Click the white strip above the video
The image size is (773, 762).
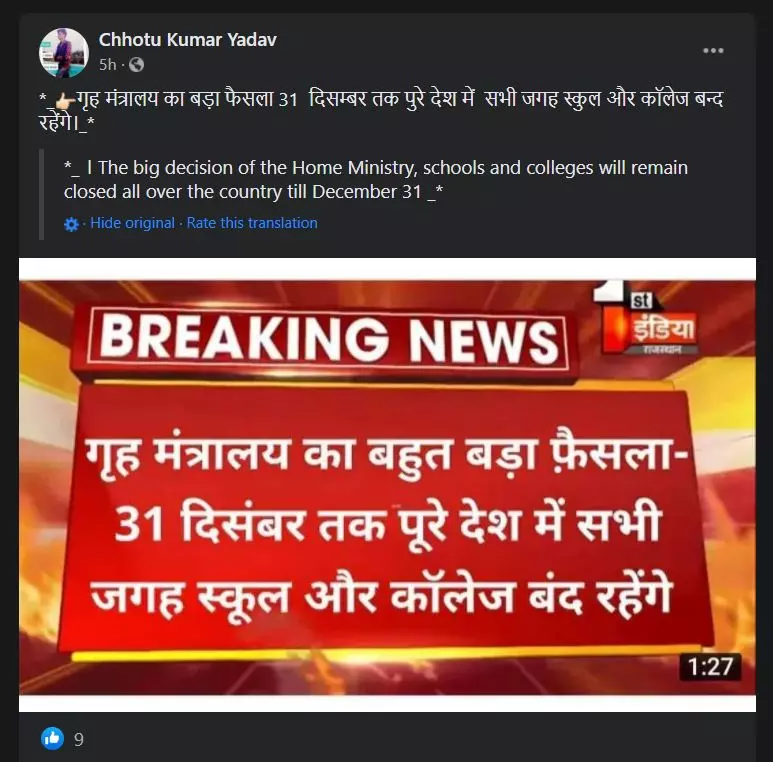tap(387, 269)
